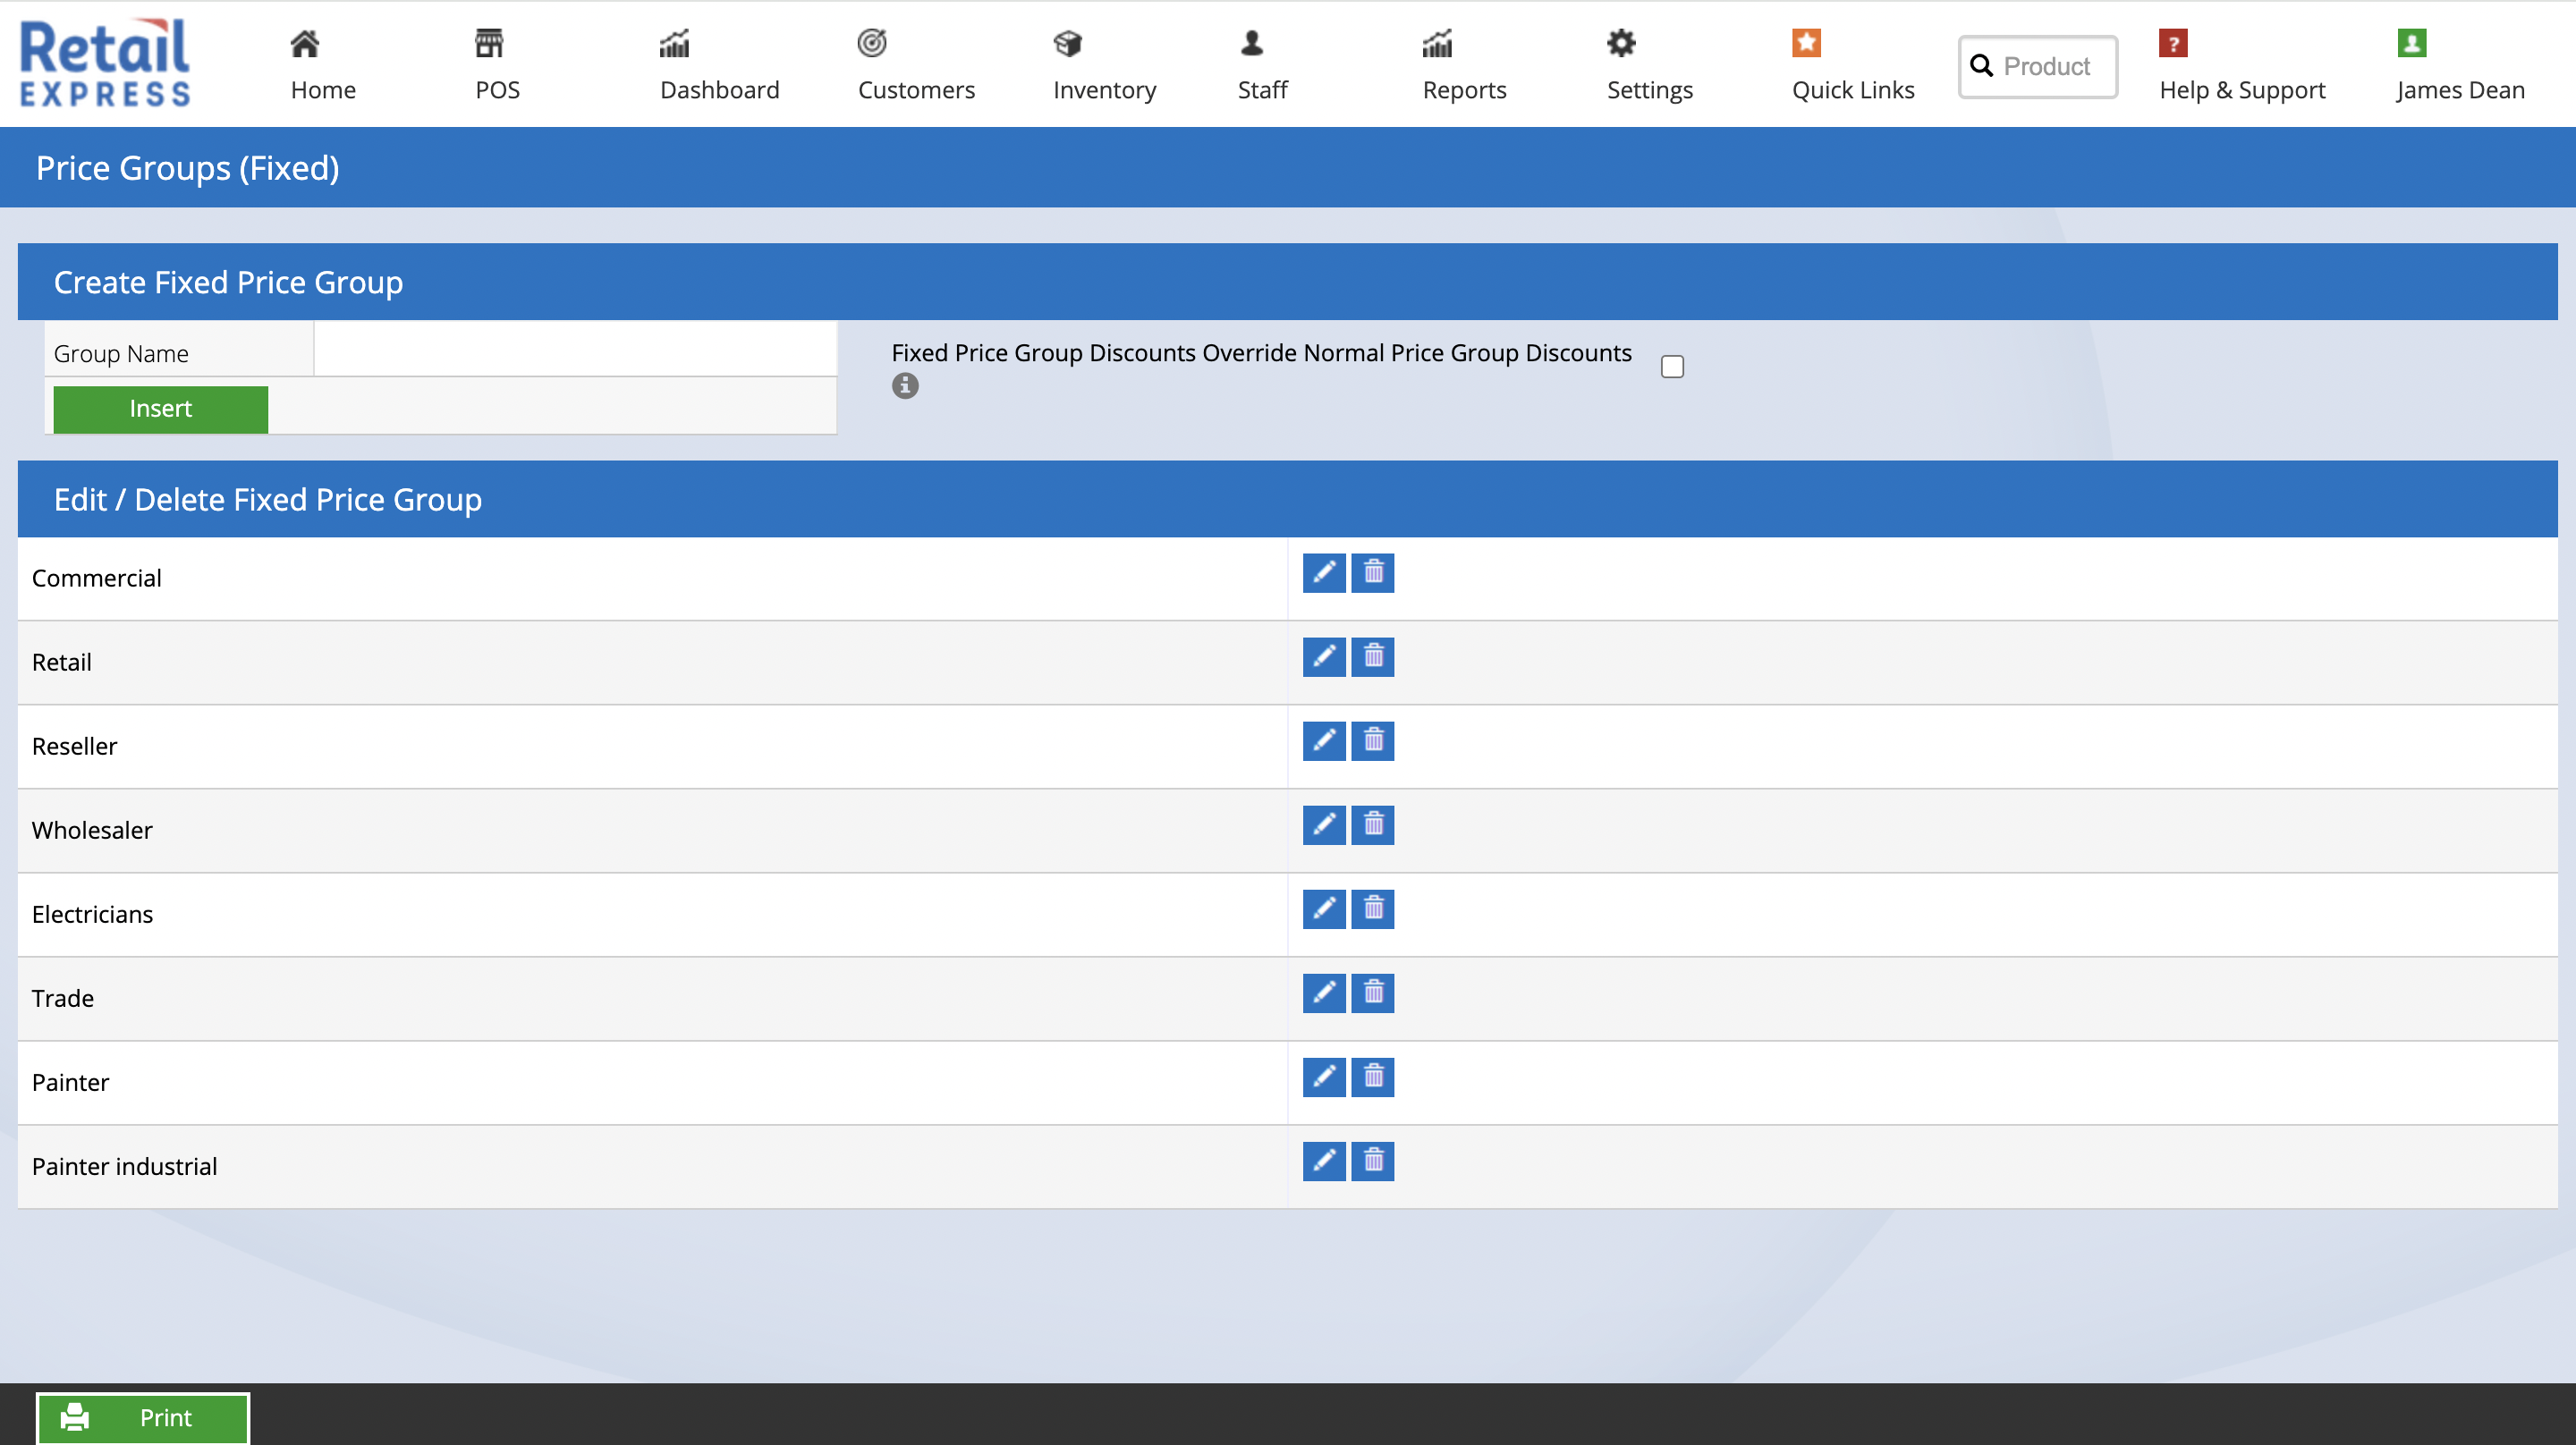Select the Commercial row text

tap(96, 578)
